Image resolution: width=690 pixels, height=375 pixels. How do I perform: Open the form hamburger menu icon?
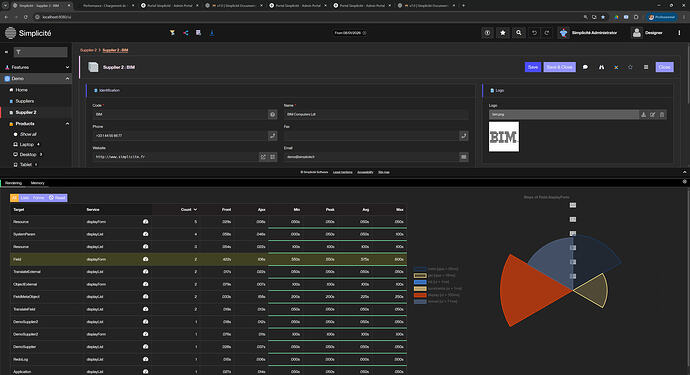[646, 67]
